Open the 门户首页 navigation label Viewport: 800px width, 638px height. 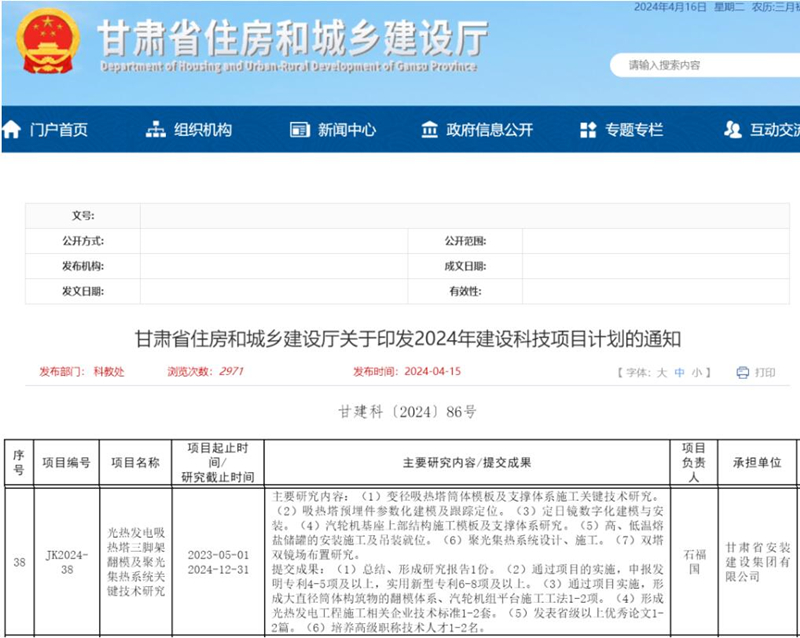coord(58,130)
